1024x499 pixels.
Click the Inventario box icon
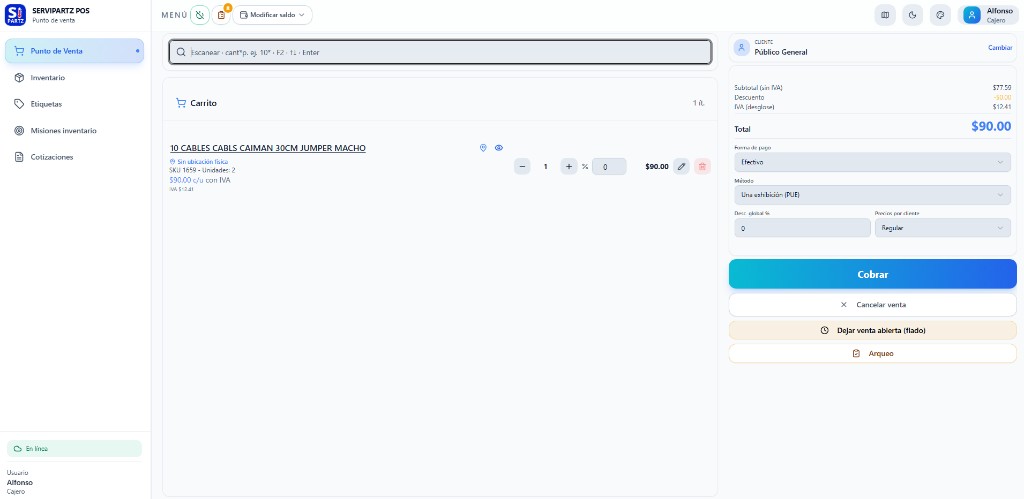pyautogui.click(x=19, y=78)
